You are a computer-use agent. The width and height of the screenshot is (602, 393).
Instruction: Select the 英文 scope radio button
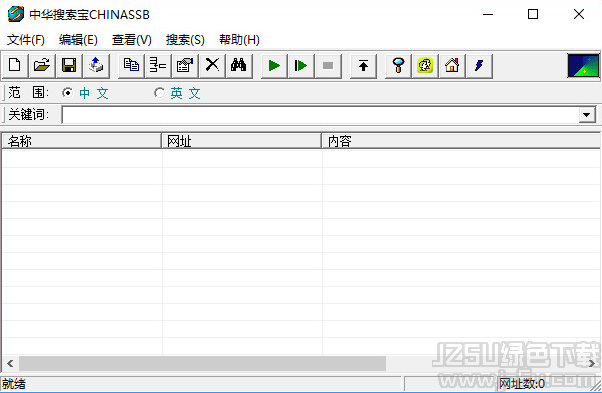[159, 93]
